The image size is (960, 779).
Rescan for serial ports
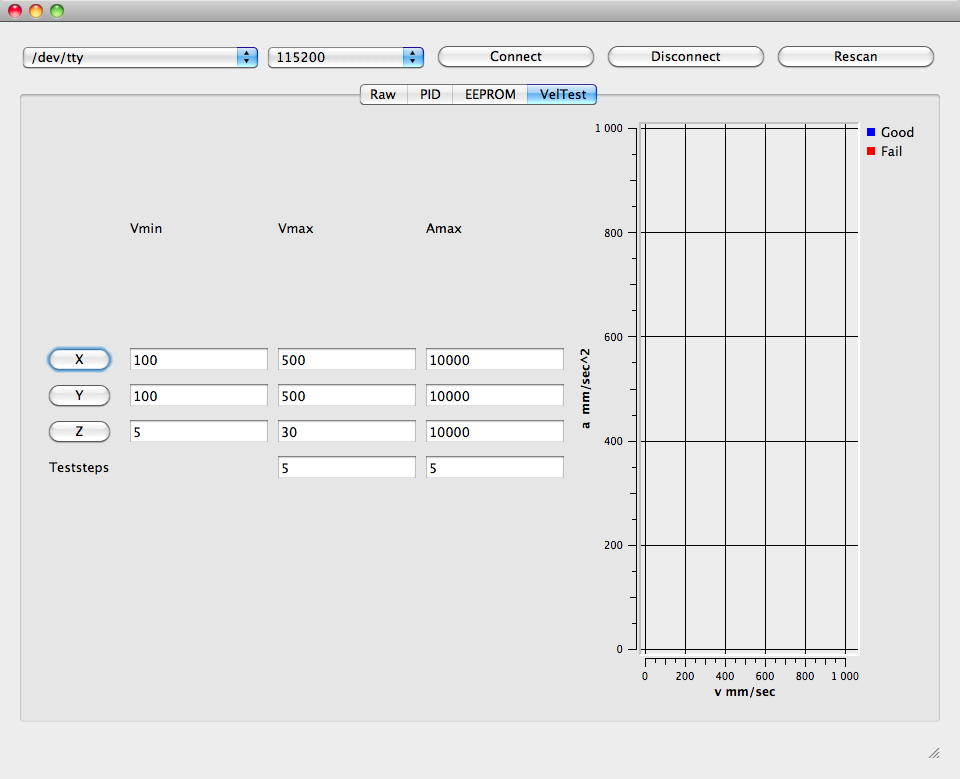[x=855, y=57]
